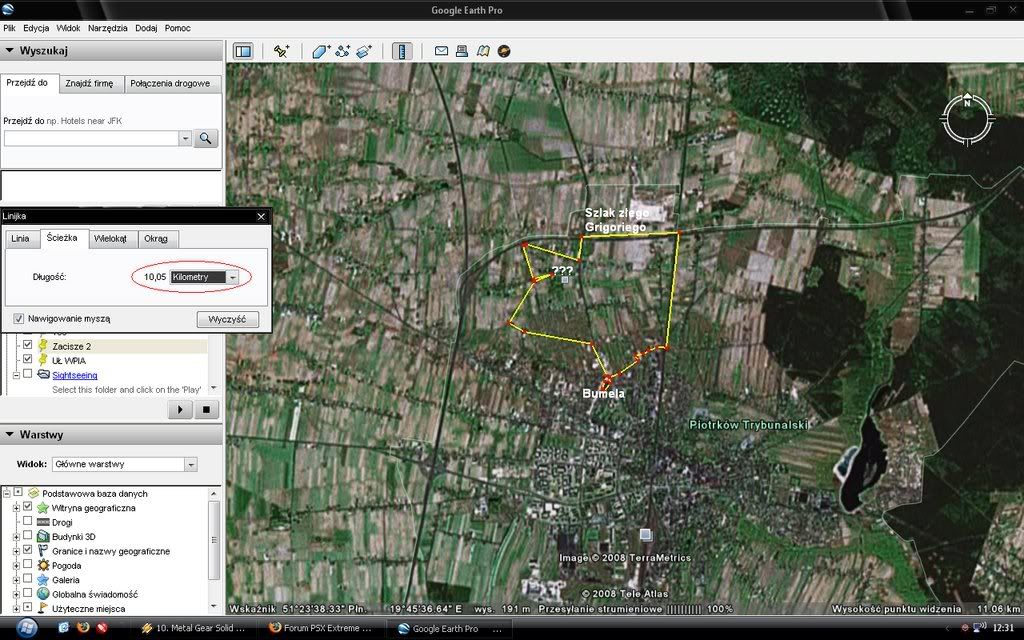Open the Plik menu
This screenshot has width=1024, height=640.
pyautogui.click(x=9, y=28)
